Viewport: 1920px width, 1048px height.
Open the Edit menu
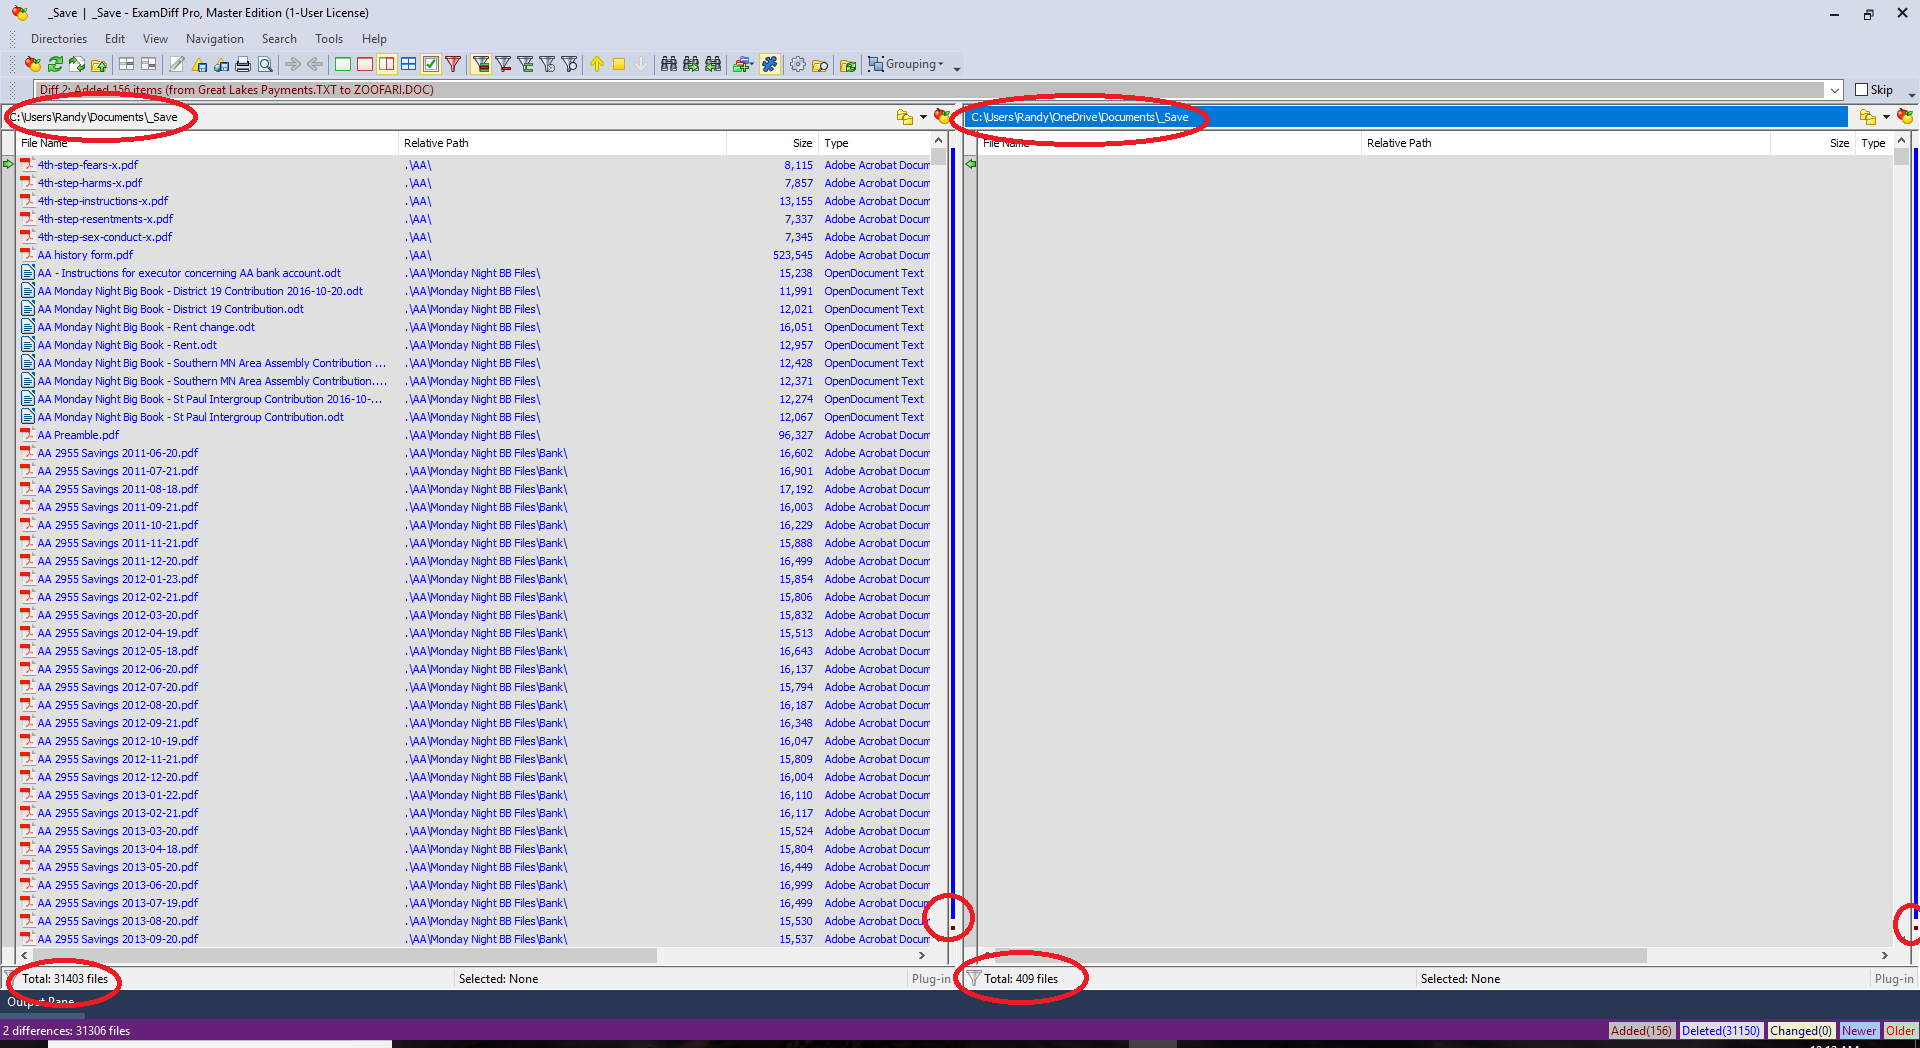(x=115, y=39)
